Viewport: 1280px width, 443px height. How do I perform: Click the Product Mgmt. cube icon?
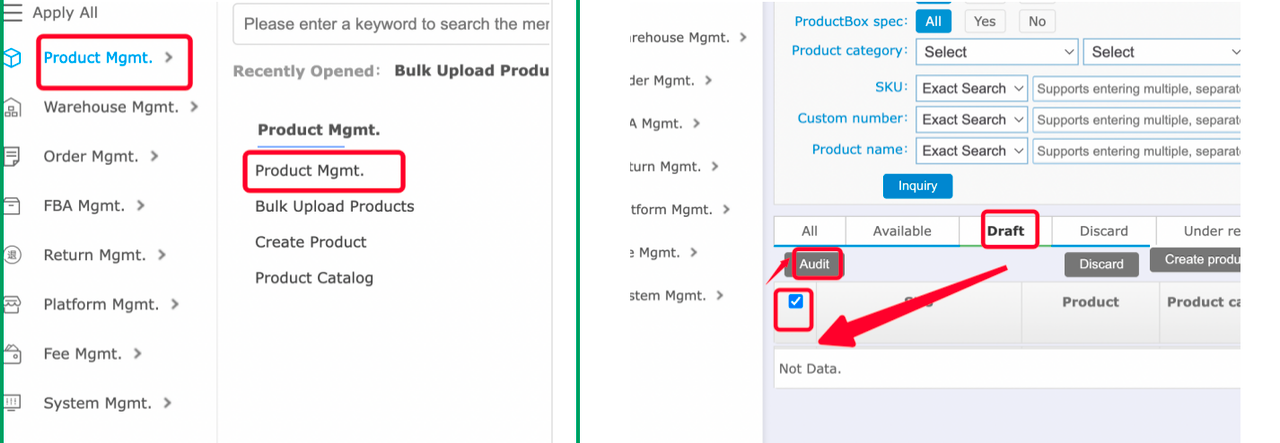pos(12,58)
